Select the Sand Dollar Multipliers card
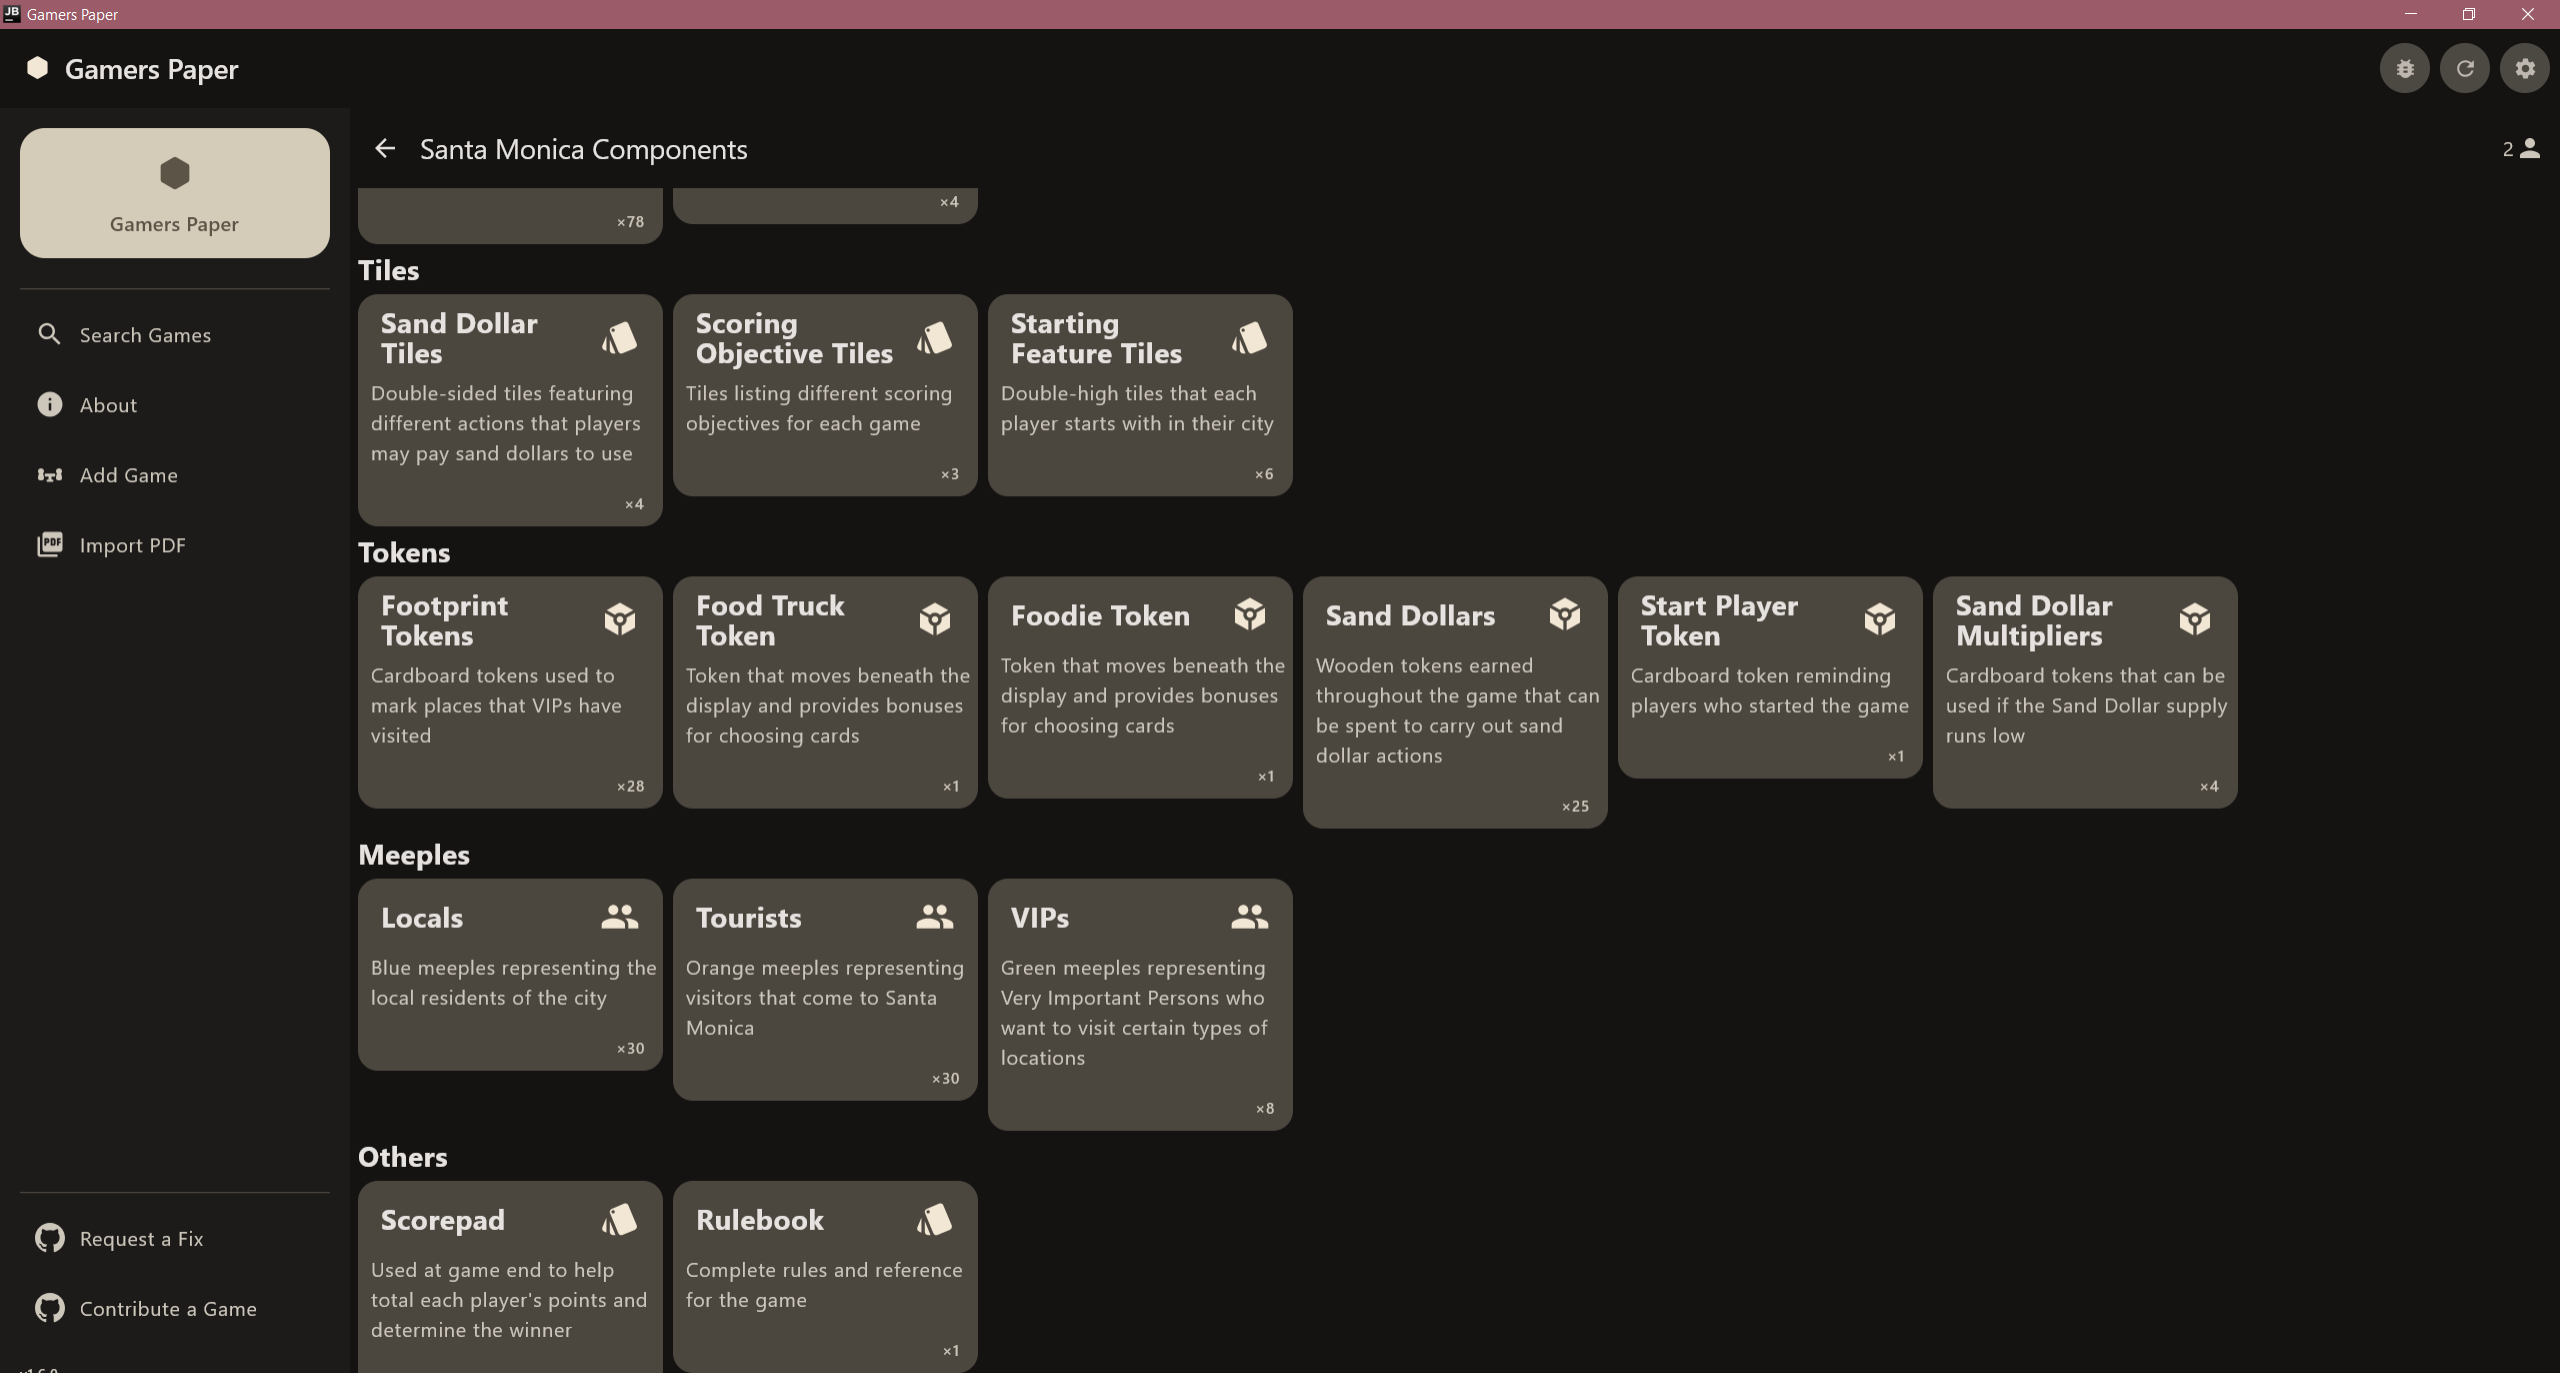The height and width of the screenshot is (1373, 2560). pyautogui.click(x=2085, y=692)
